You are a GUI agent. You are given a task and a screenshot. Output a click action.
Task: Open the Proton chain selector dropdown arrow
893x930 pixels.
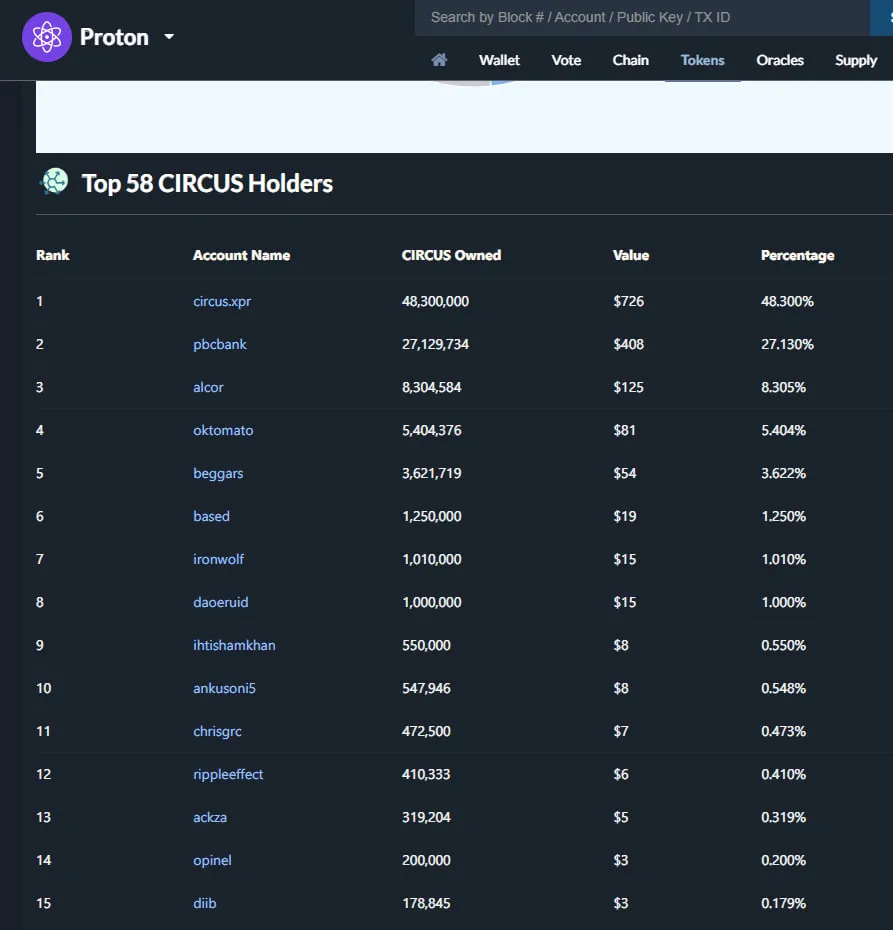click(x=169, y=37)
